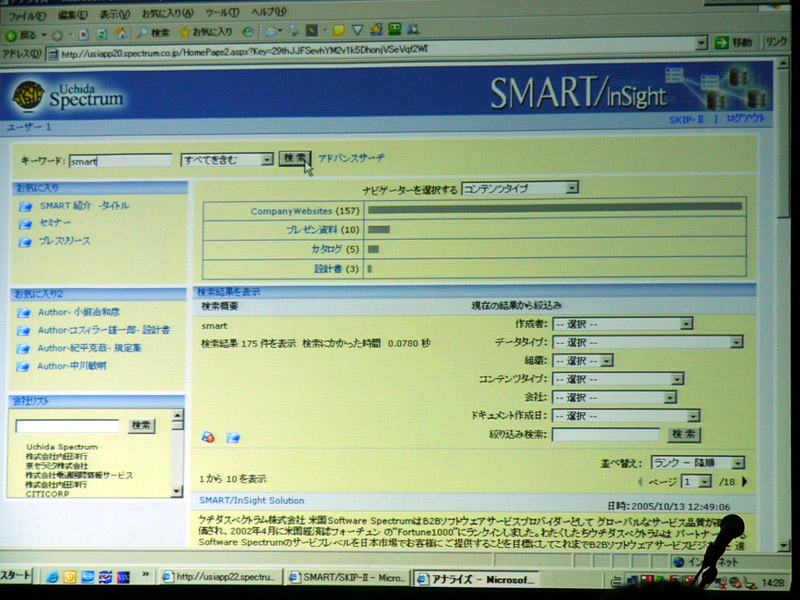Launch Internet Explorer from quick launch bar
This screenshot has height=600, width=800.
[52, 577]
